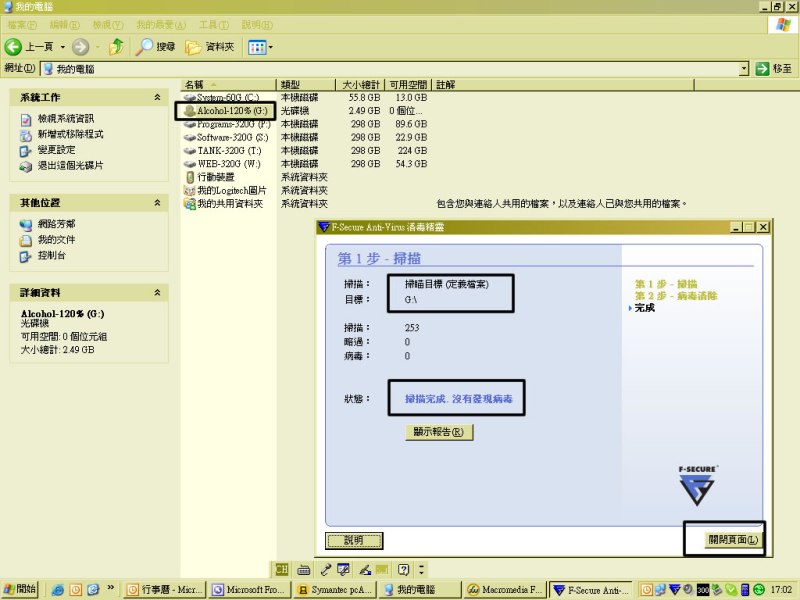
Task: Expand the address bar dropdown list
Action: [743, 68]
